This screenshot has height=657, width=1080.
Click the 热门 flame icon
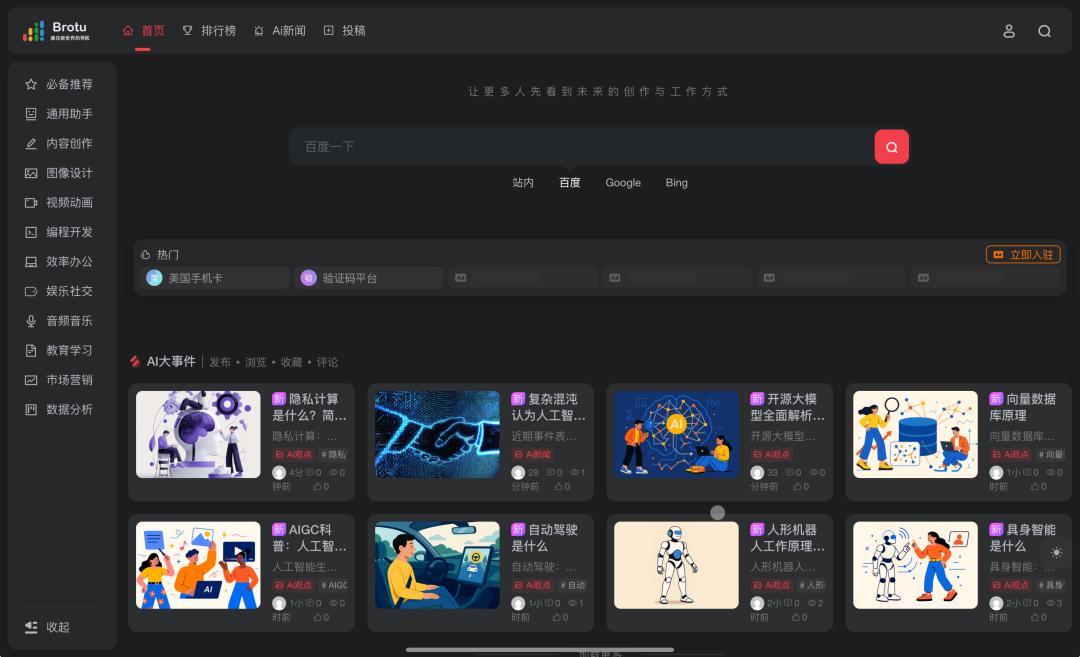click(145, 255)
